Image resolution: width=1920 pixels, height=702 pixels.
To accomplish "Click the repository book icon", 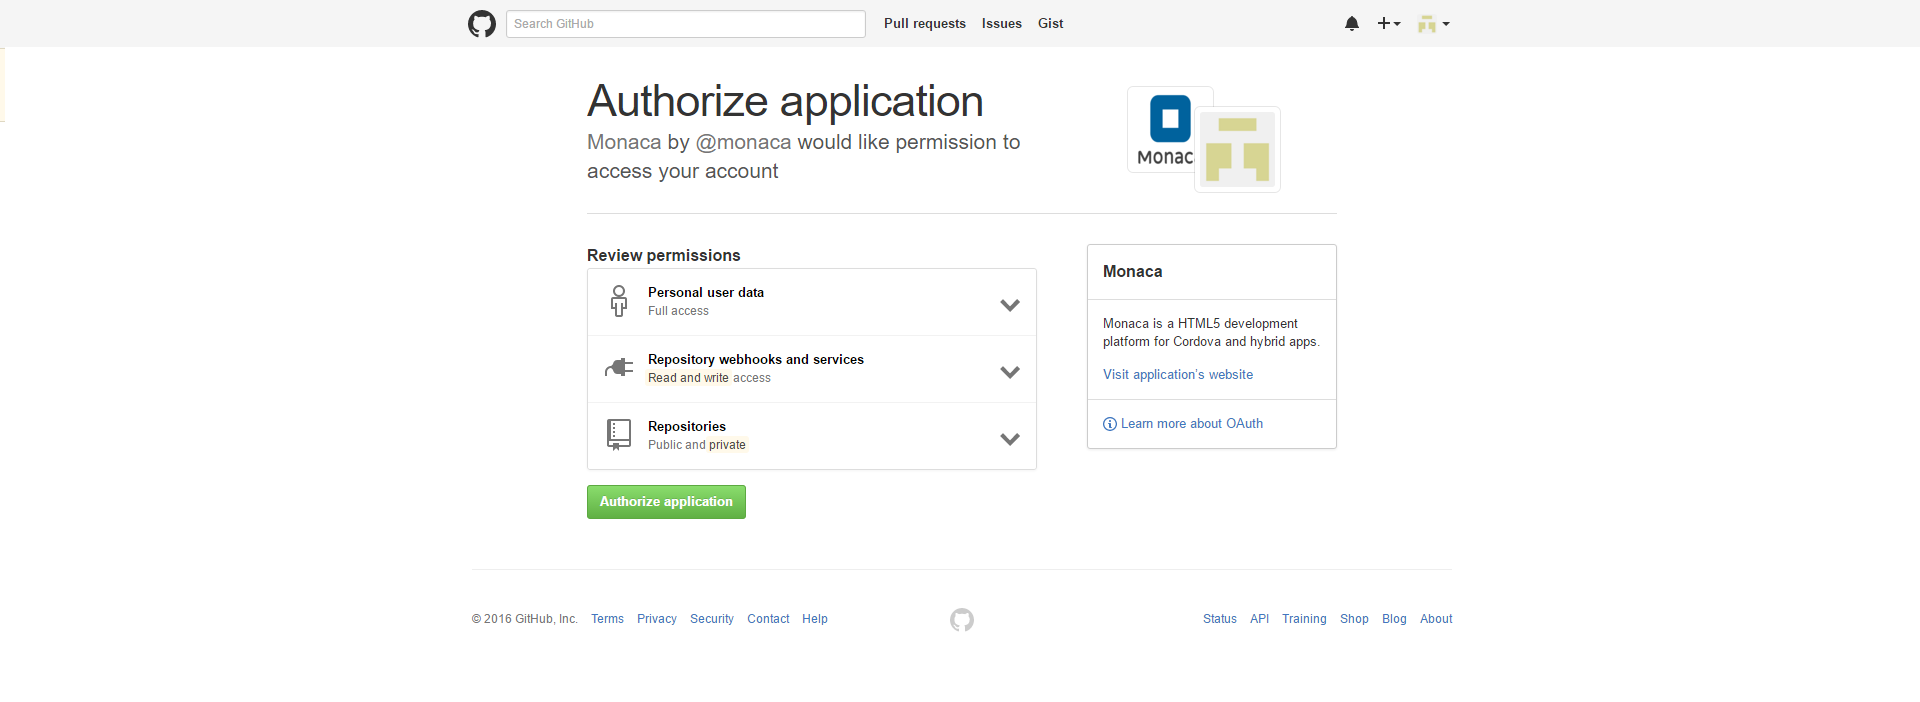I will 619,435.
